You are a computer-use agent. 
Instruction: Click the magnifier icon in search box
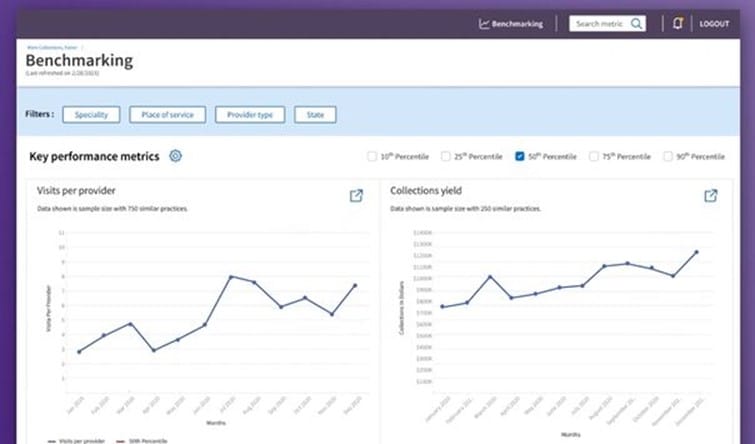click(636, 24)
